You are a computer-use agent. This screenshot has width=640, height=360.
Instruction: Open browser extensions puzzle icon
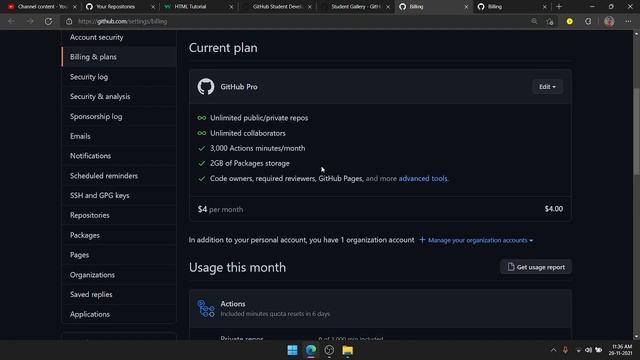click(588, 21)
